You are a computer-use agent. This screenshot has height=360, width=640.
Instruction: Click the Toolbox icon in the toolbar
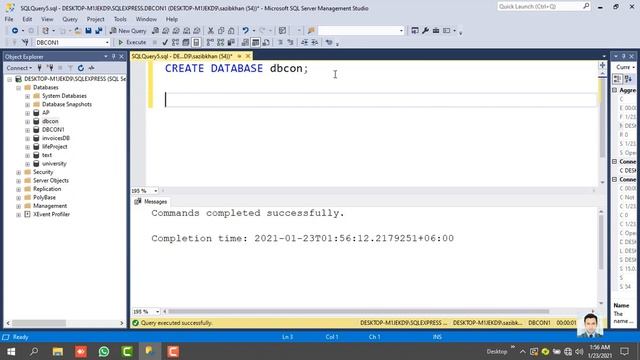click(436, 31)
